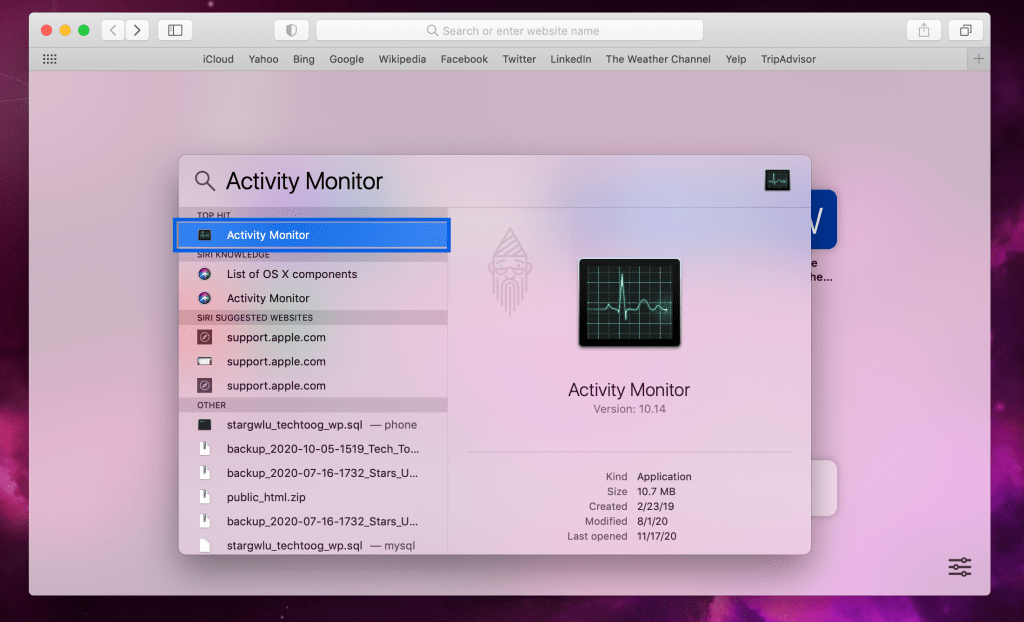This screenshot has width=1024, height=622.
Task: Select the Activity Monitor top hit
Action: pyautogui.click(x=312, y=235)
